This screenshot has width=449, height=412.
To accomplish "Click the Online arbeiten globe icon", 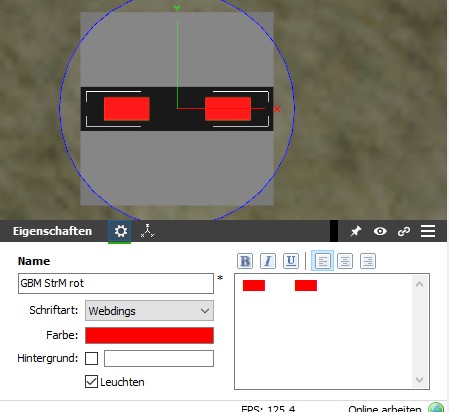I will click(436, 408).
